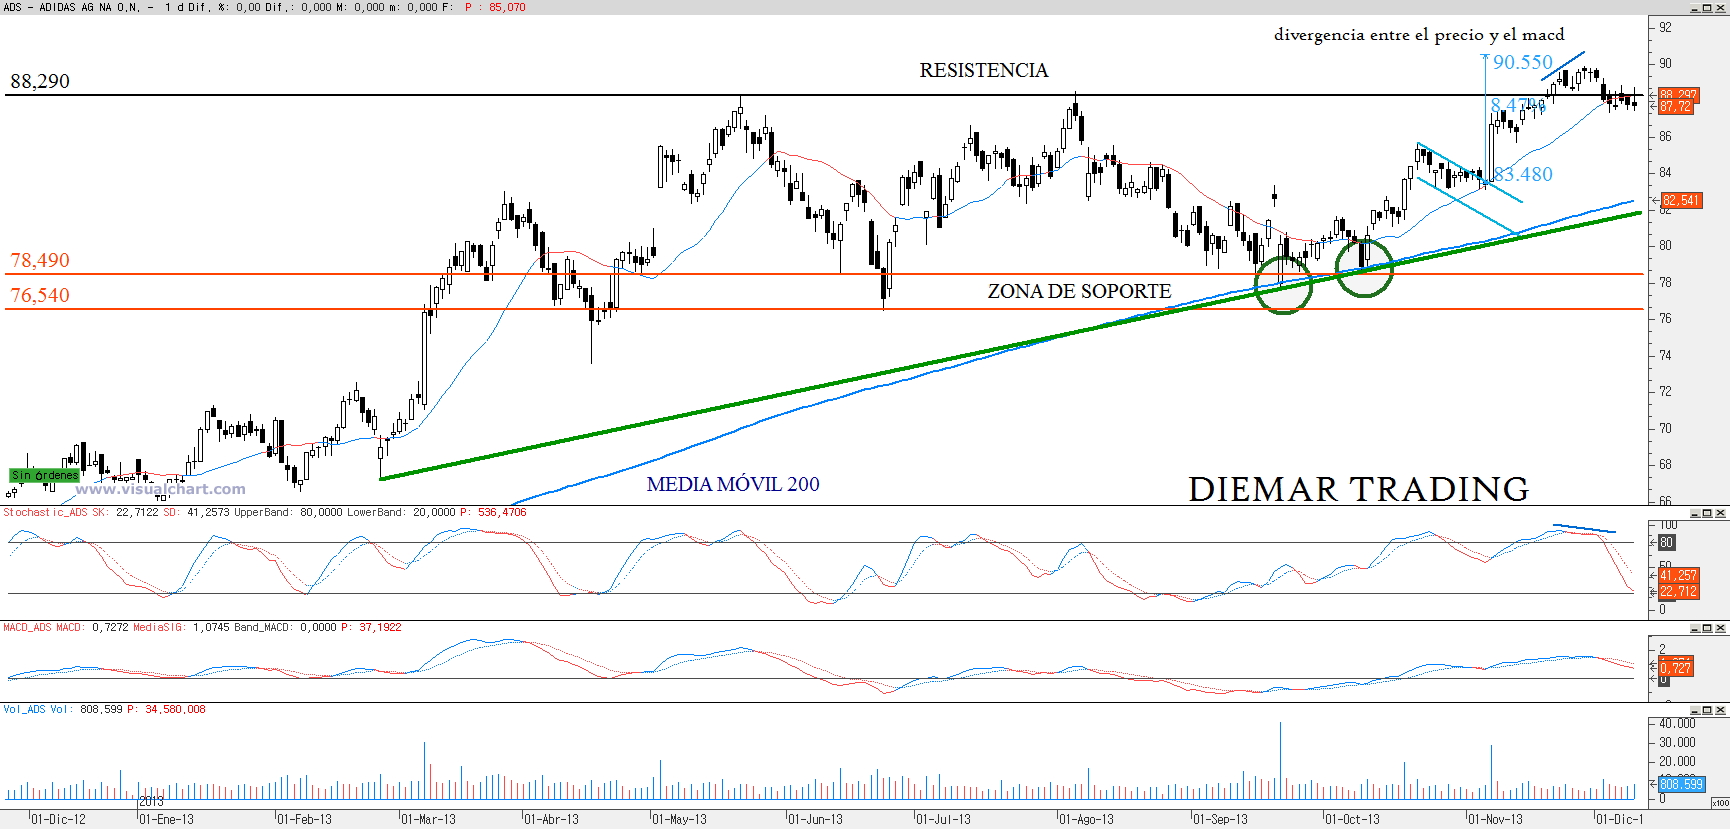Viewport: 1730px width, 829px height.
Task: Select the 41,257 stochastic SD value tag
Action: (x=1679, y=576)
